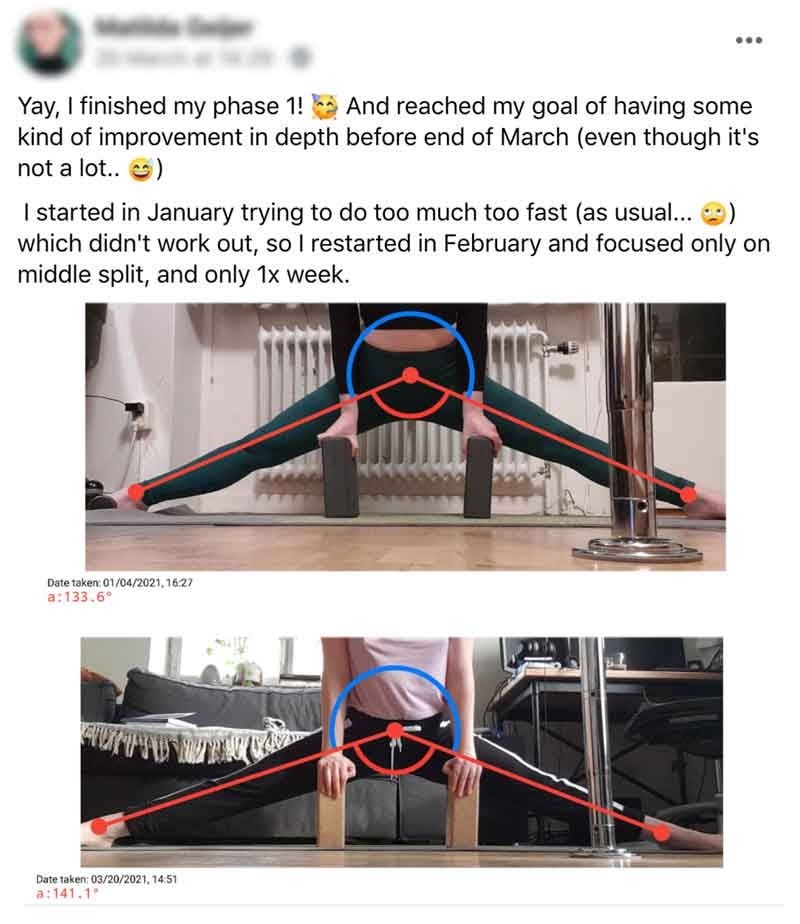The height and width of the screenshot is (924, 800).
Task: Click the 'a:141.1°' angle label
Action: point(67,894)
